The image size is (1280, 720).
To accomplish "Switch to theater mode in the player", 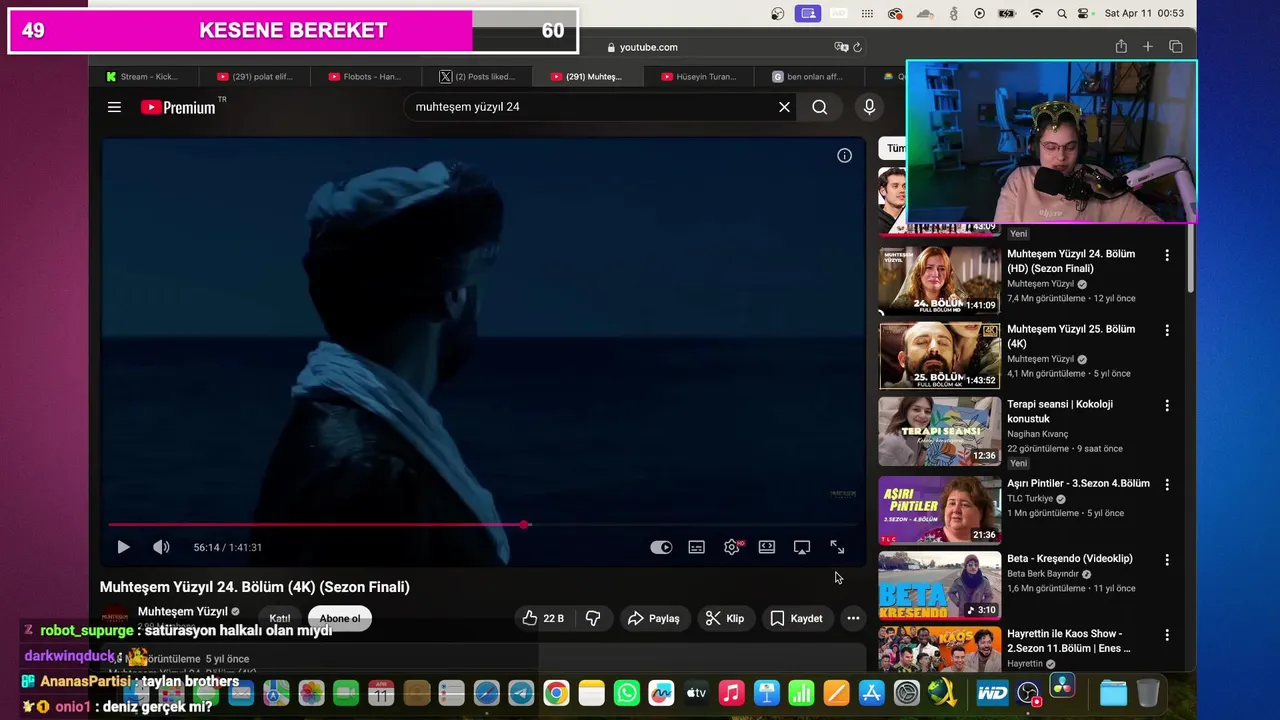I will point(767,547).
